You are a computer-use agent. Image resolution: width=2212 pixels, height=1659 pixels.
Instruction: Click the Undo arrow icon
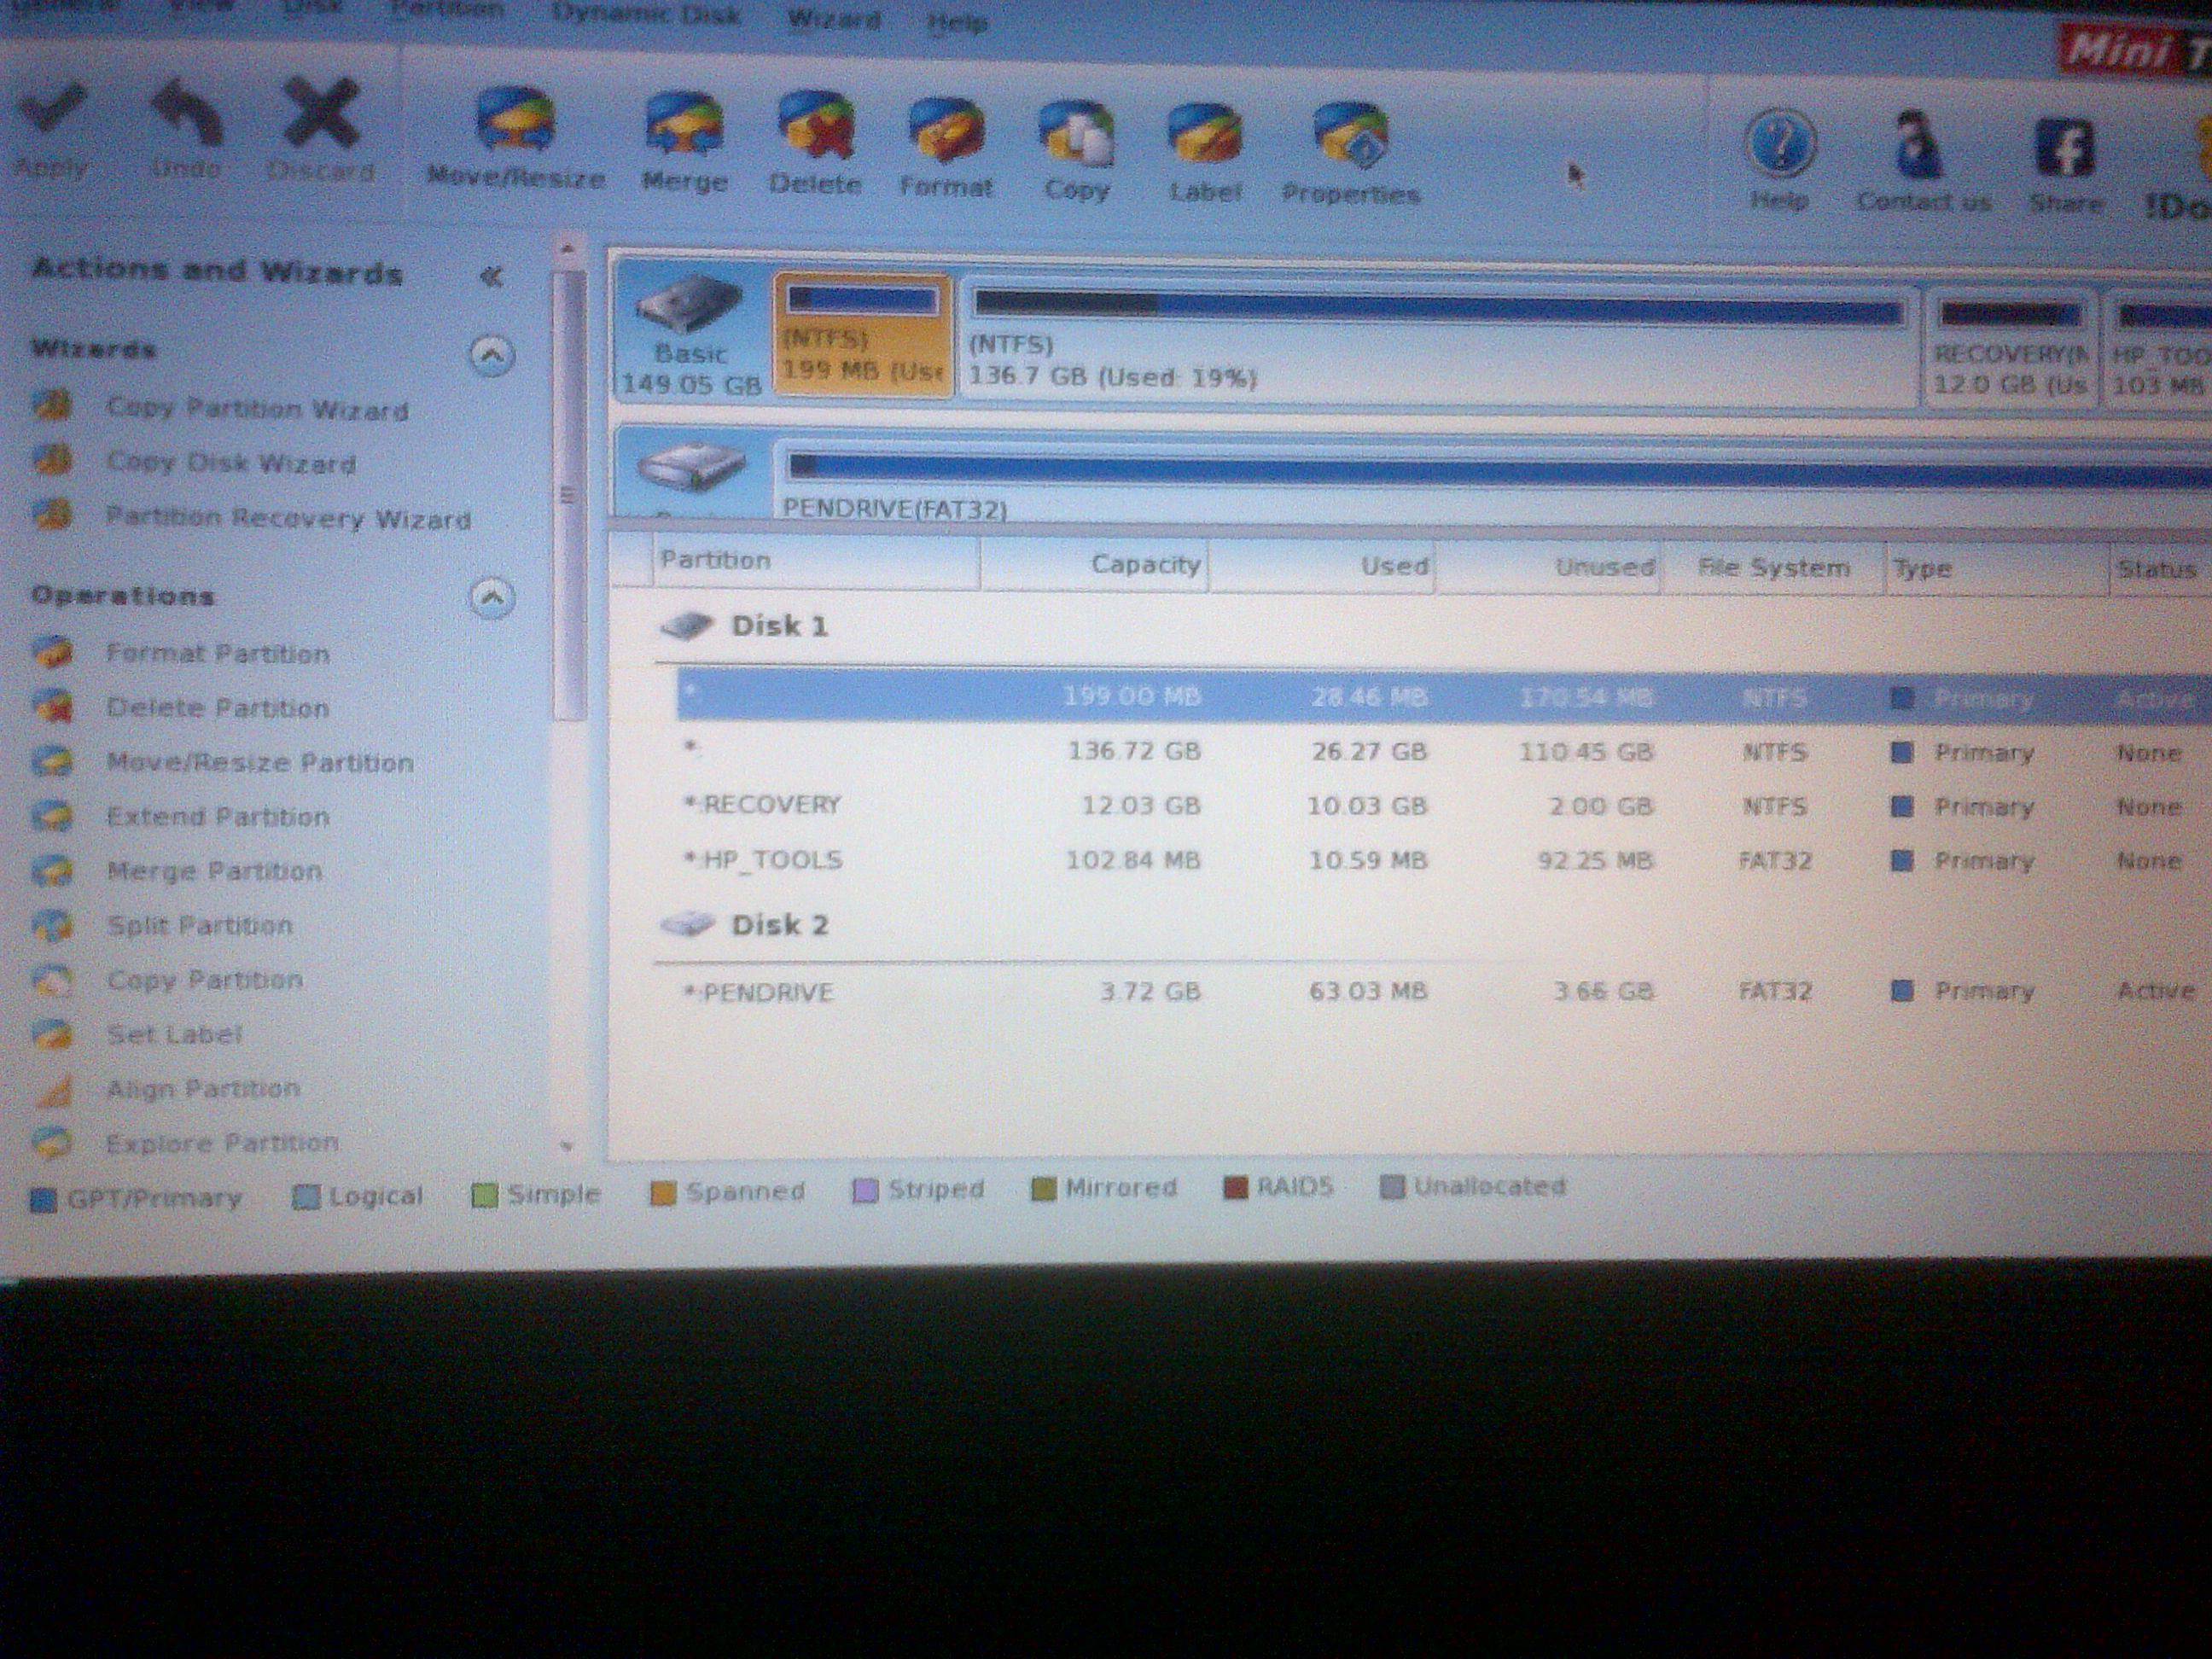tap(186, 112)
